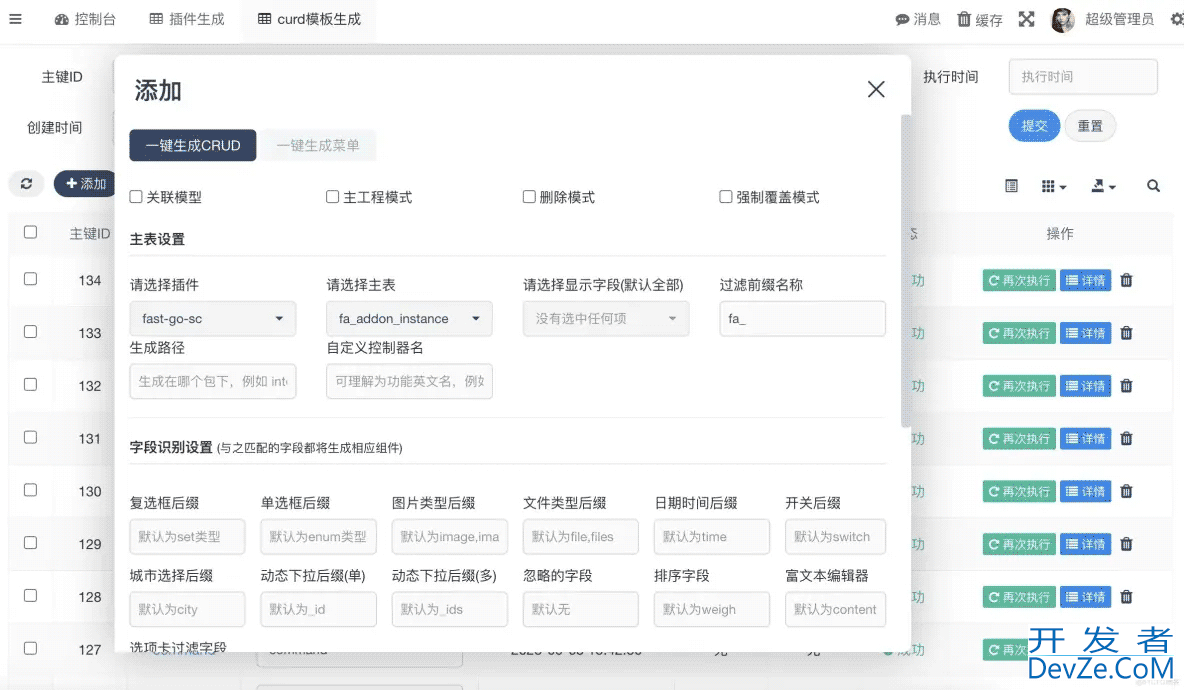Image resolution: width=1184 pixels, height=690 pixels.
Task: Click the 开关后缀 input field
Action: tap(835, 537)
